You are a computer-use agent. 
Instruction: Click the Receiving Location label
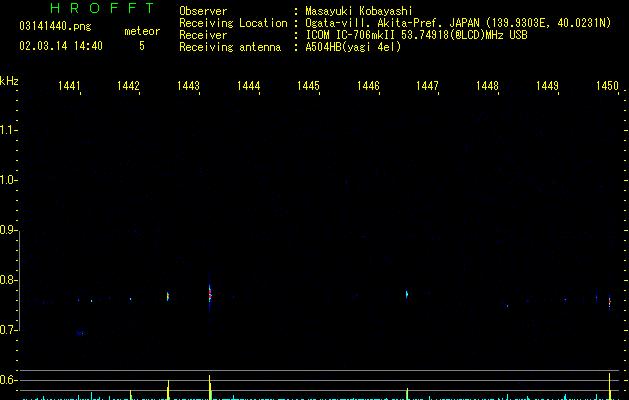(x=233, y=23)
